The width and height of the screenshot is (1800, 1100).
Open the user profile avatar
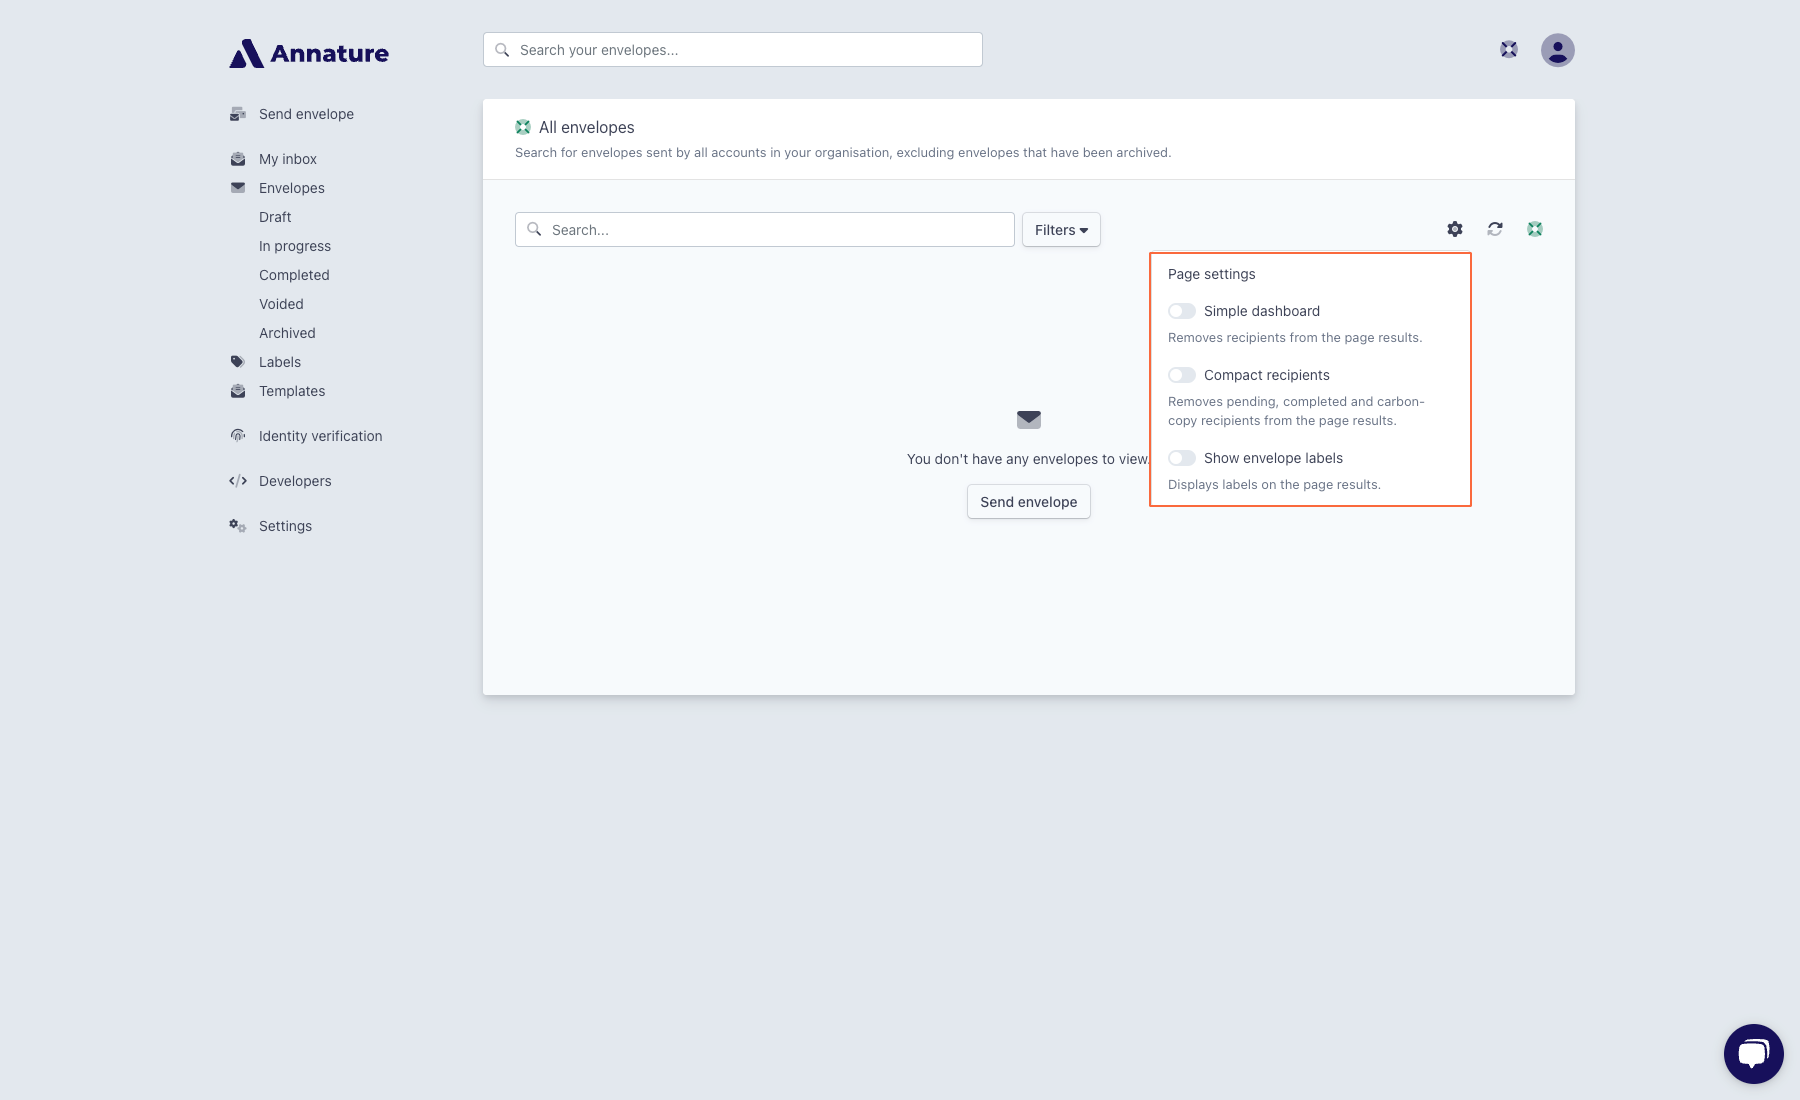pyautogui.click(x=1557, y=50)
